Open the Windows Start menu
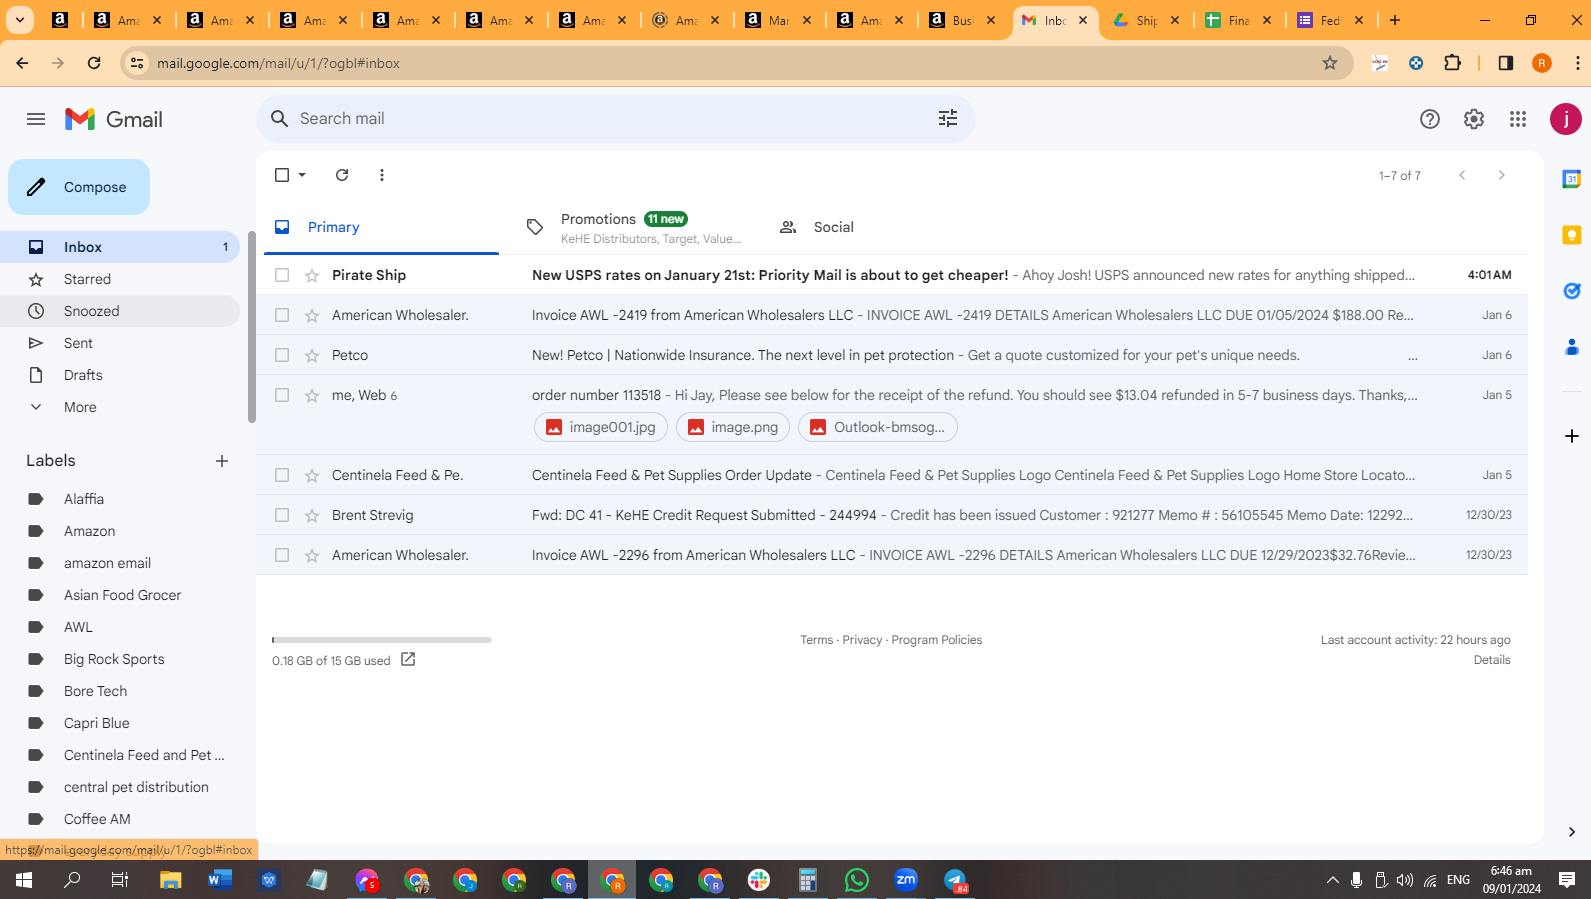The width and height of the screenshot is (1591, 899). (x=24, y=880)
